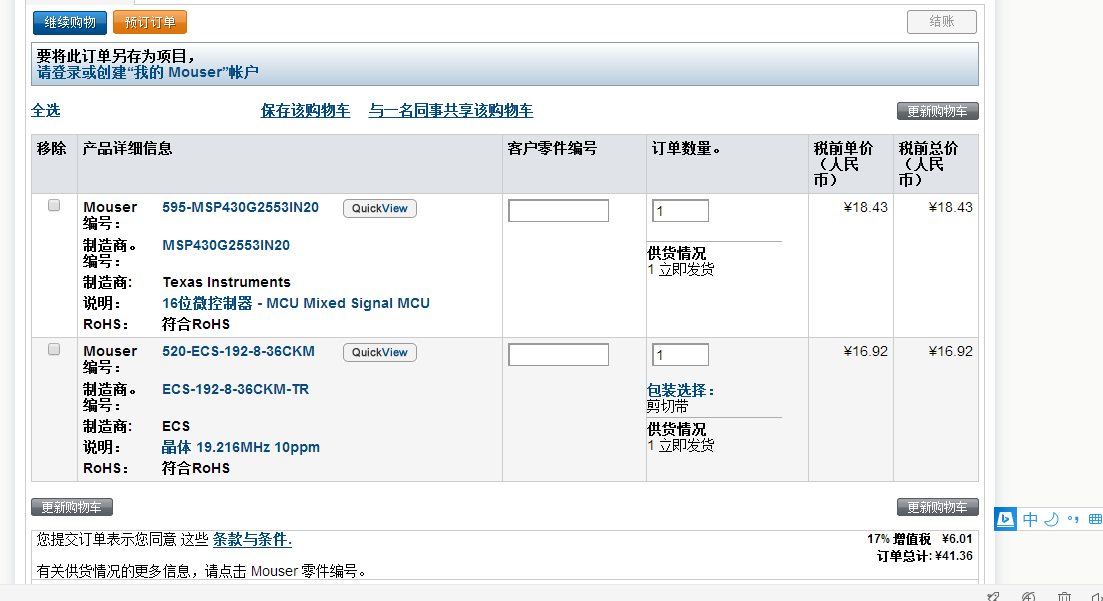Click the 订单总计 ¥41.36 order total
The height and width of the screenshot is (601, 1103).
click(924, 556)
